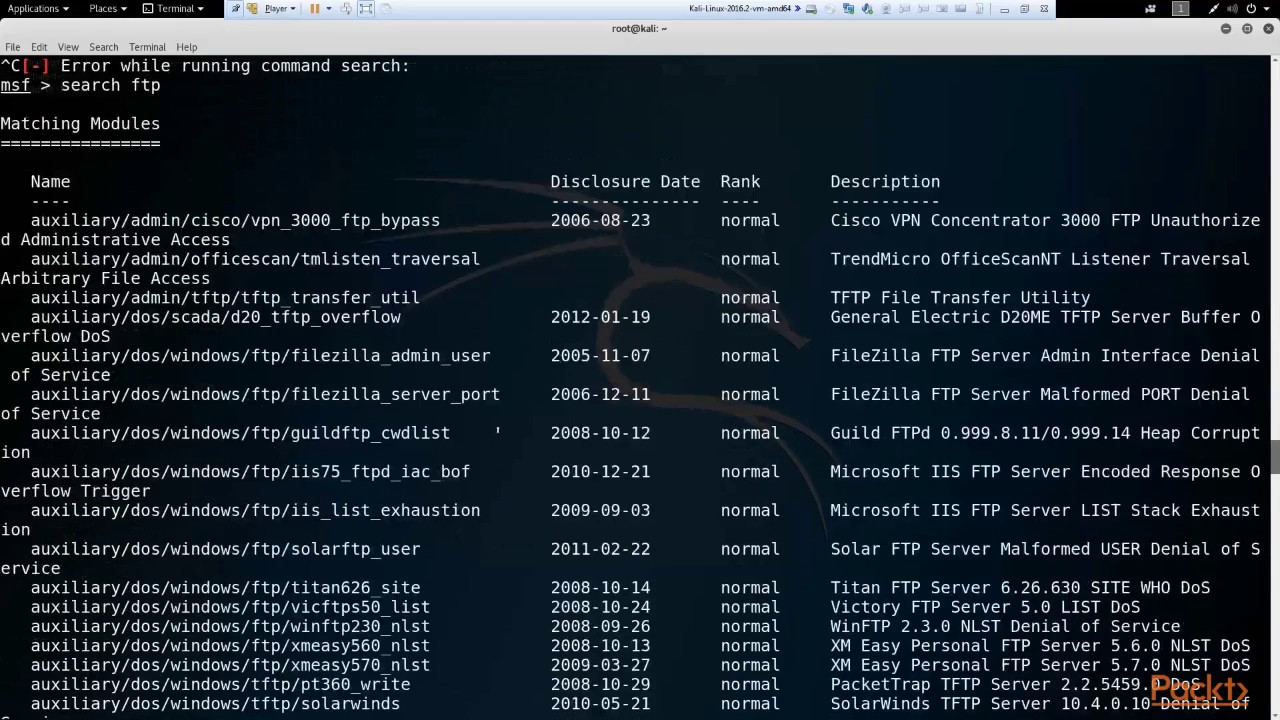The width and height of the screenshot is (1280, 720).
Task: Click 'auxiliary/admin/cisco/vpn_3000_ftp_bypass' module name
Action: pyautogui.click(x=235, y=220)
